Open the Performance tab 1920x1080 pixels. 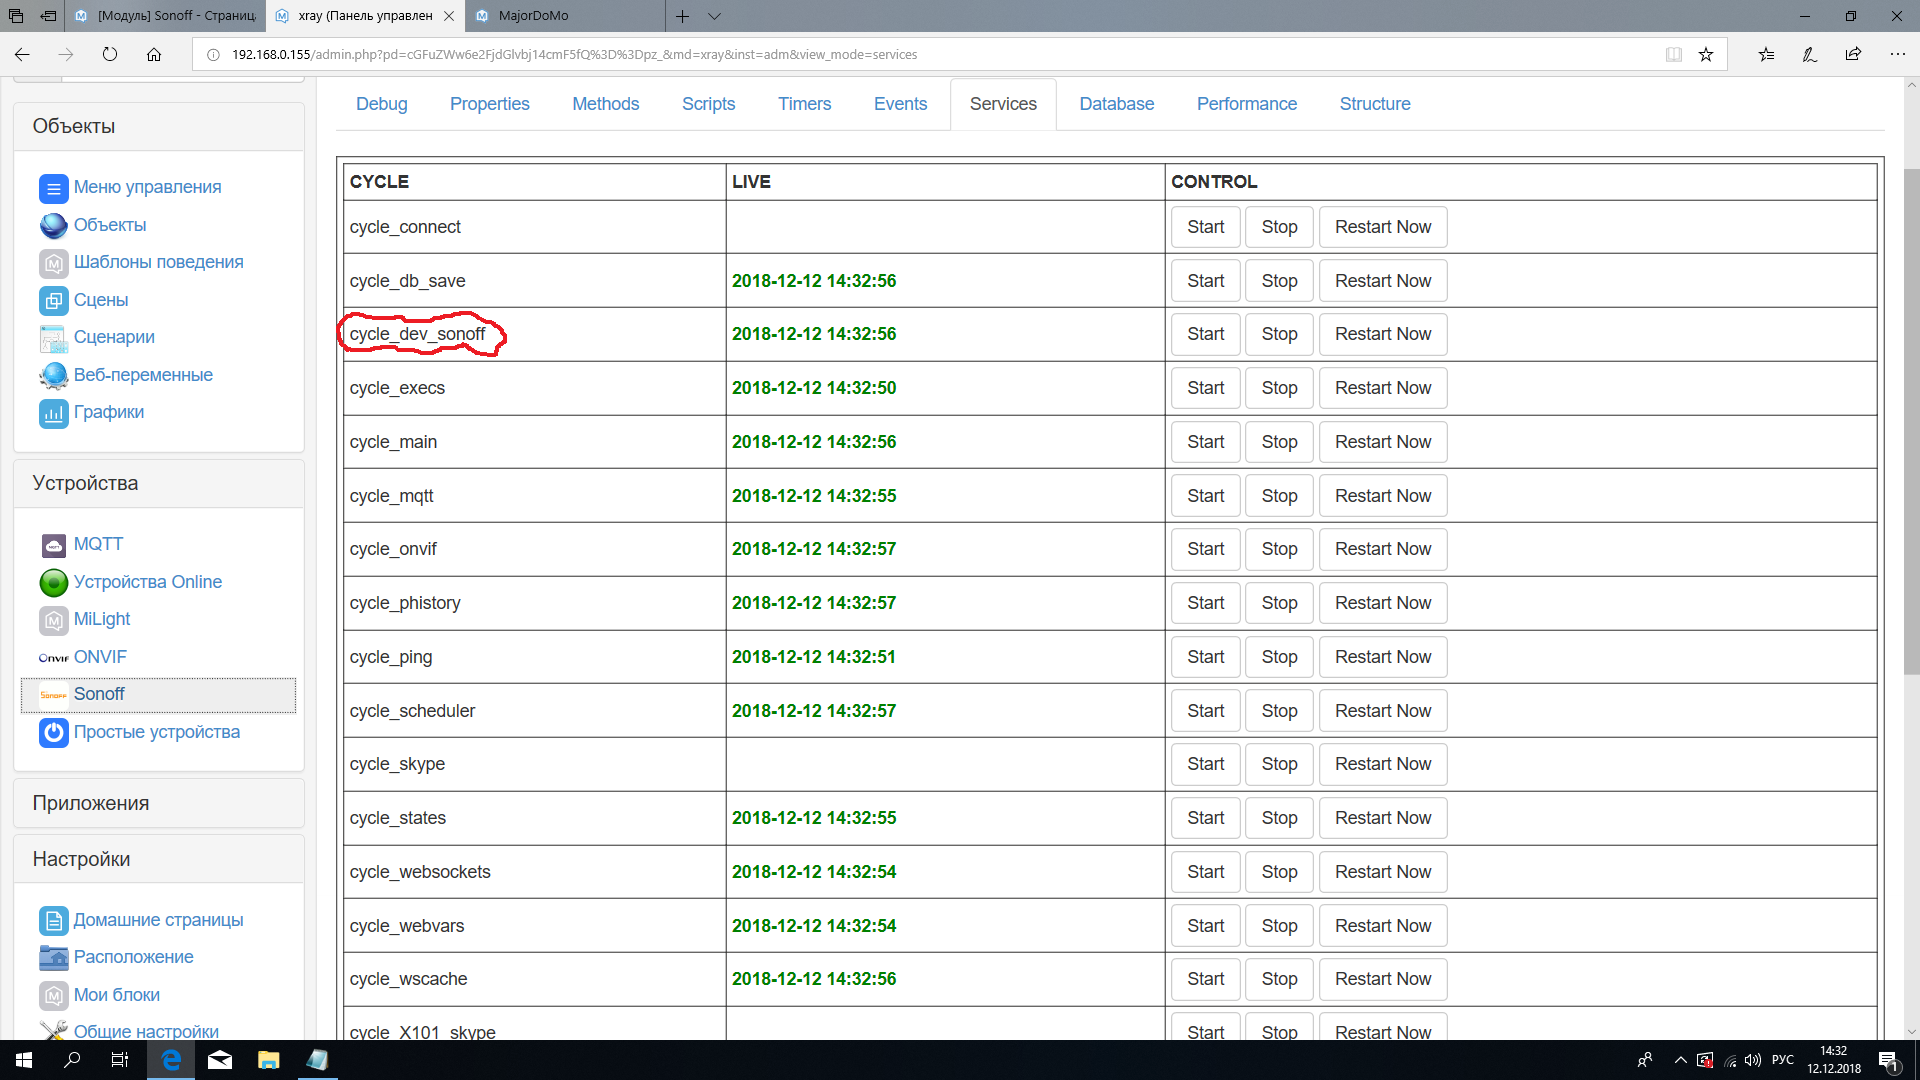[x=1246, y=104]
